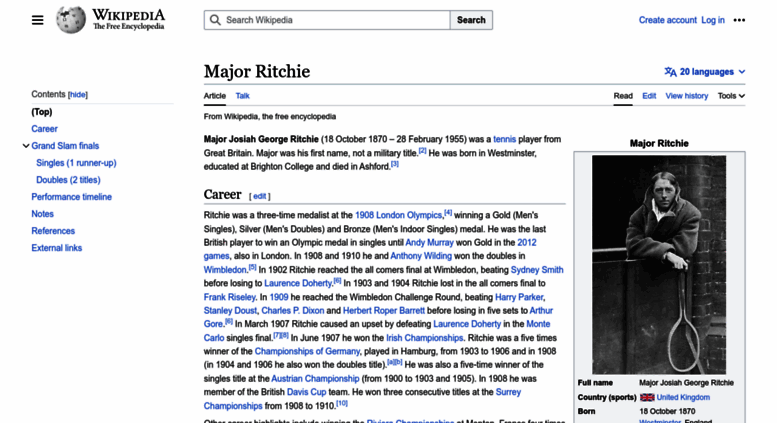
Task: Click the Full name value in infobox
Action: click(x=686, y=383)
